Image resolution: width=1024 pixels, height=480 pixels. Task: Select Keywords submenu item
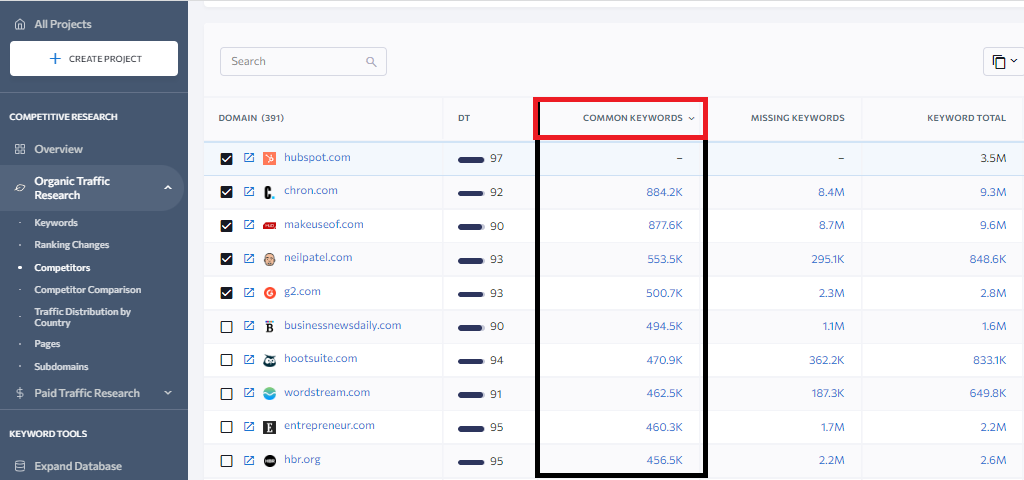(56, 223)
